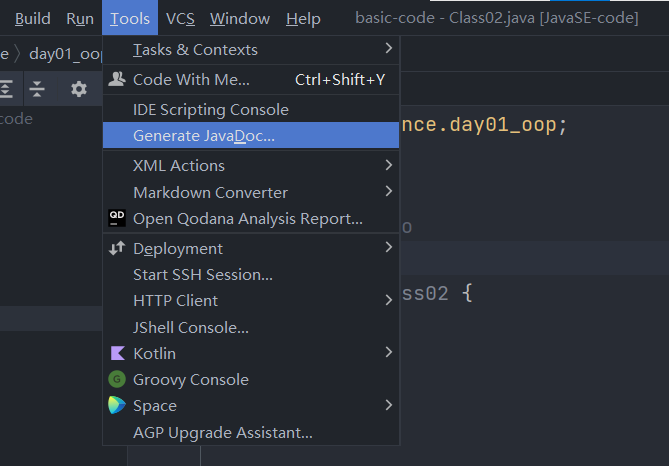The height and width of the screenshot is (466, 669).
Task: Open AGP Upgrade Assistant
Action: [222, 432]
